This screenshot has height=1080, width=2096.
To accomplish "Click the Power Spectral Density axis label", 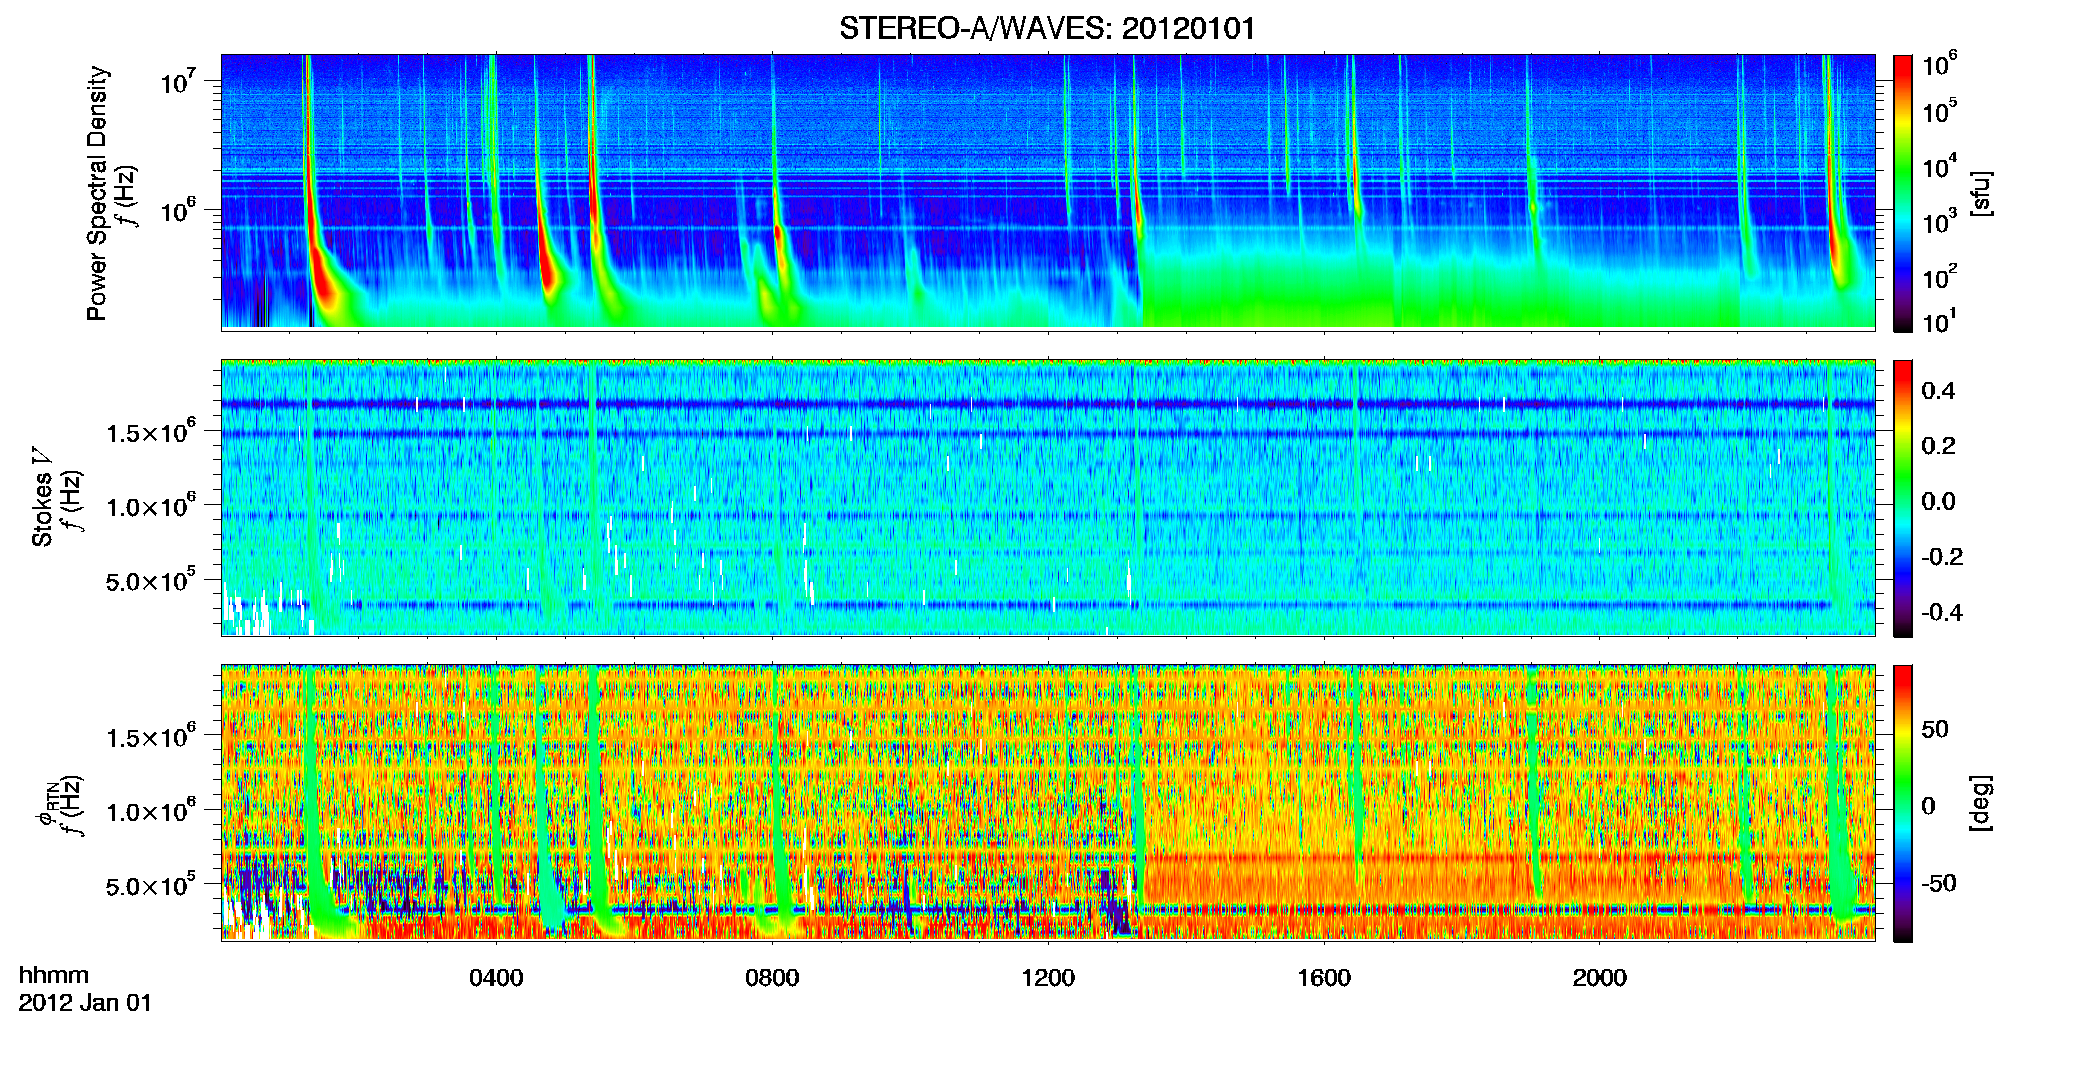I will [97, 193].
